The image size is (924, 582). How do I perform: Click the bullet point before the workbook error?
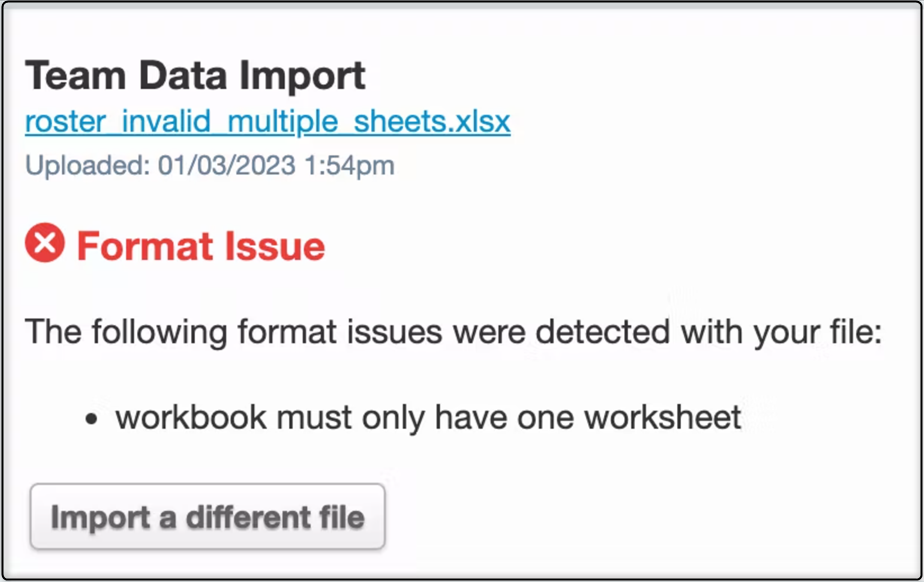pyautogui.click(x=92, y=418)
